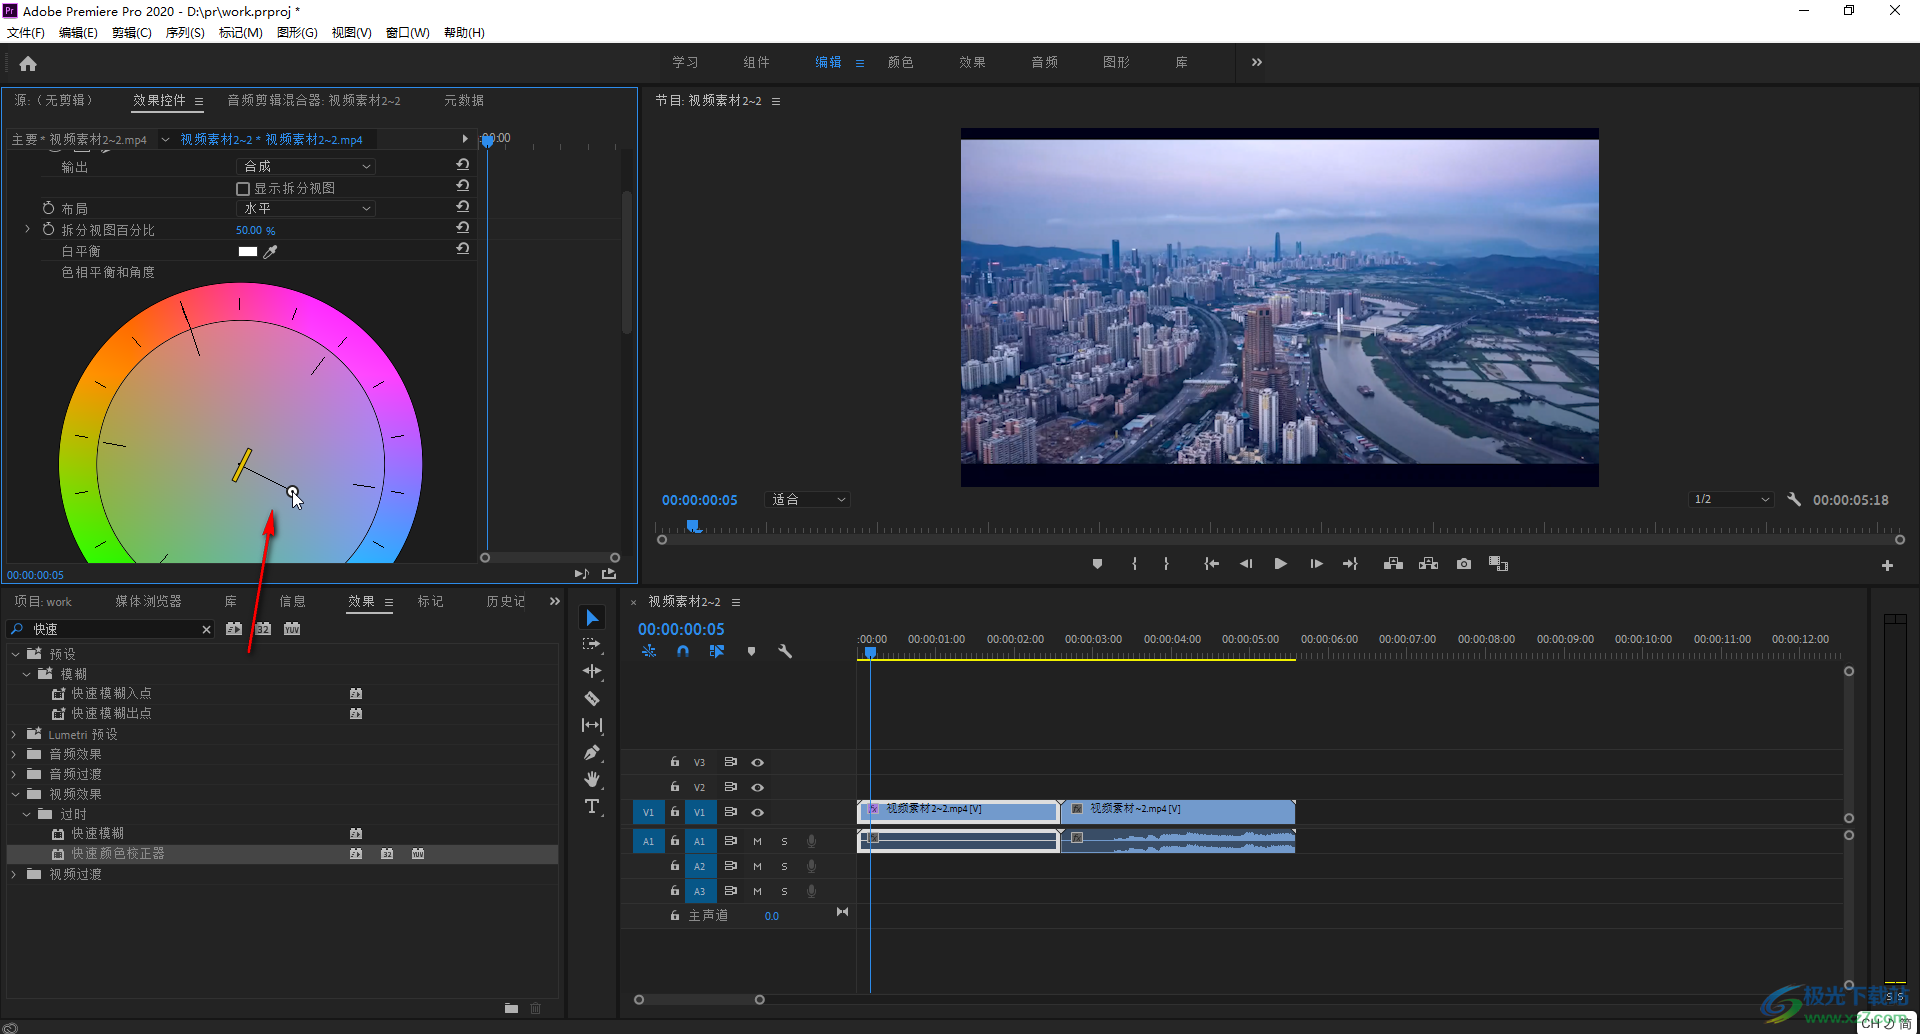Enable Show Split View checkbox
1920x1034 pixels.
[243, 188]
